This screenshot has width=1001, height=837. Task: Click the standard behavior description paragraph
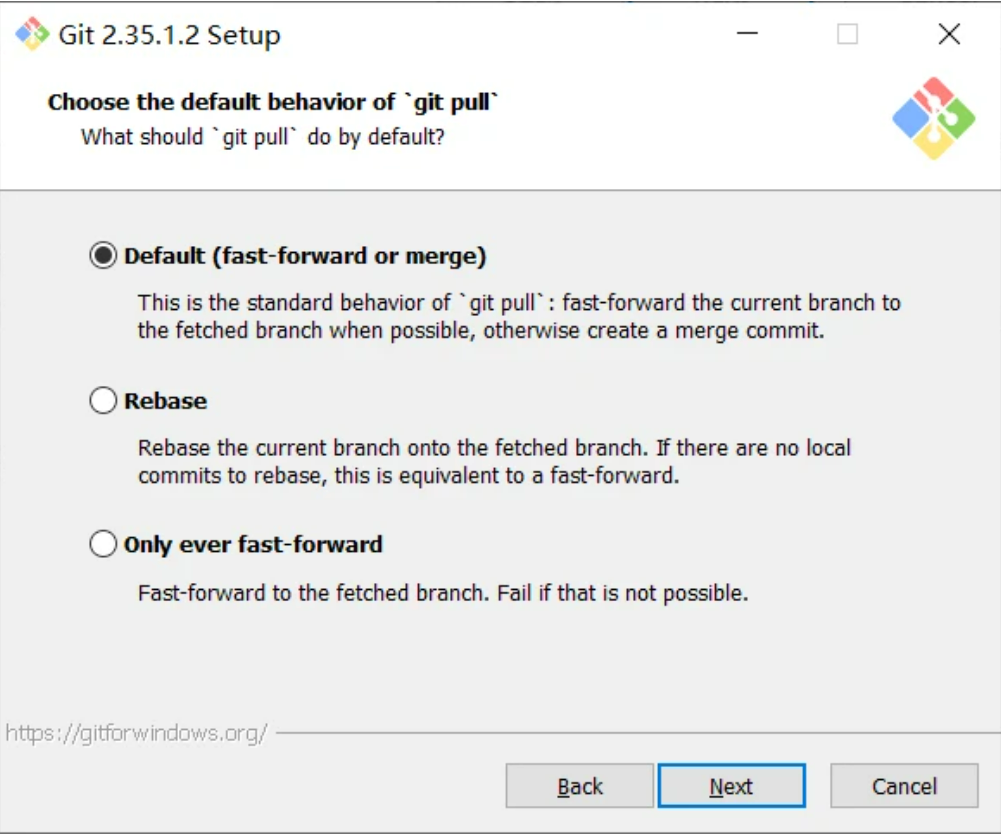tap(518, 316)
